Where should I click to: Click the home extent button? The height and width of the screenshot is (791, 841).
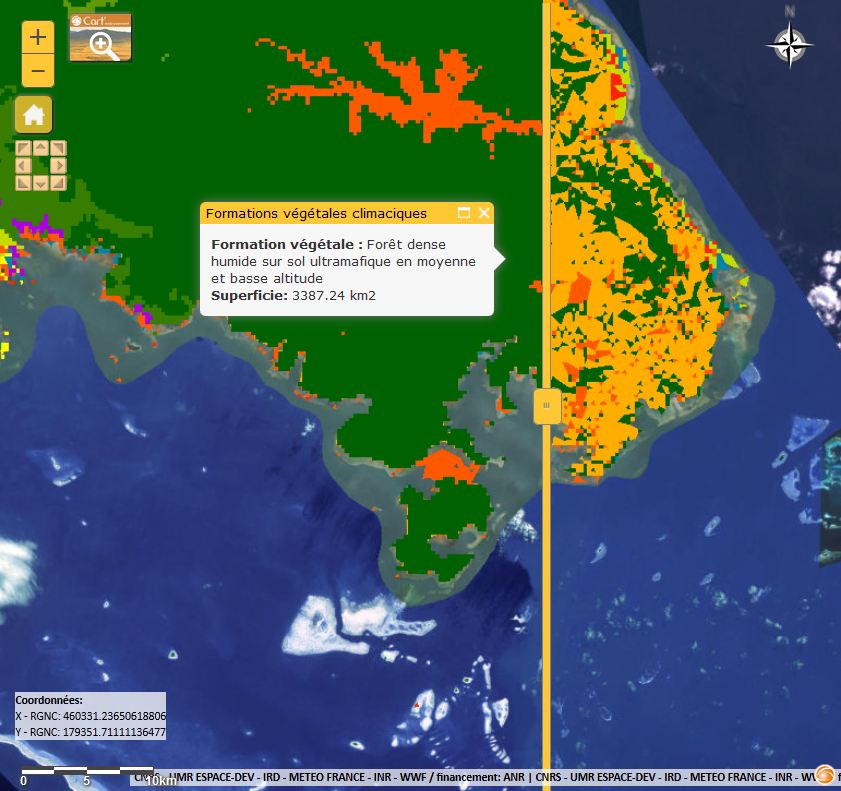tap(33, 115)
